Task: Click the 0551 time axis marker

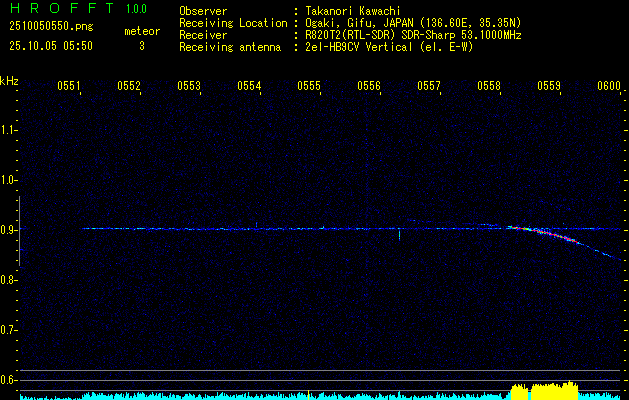Action: pos(69,86)
